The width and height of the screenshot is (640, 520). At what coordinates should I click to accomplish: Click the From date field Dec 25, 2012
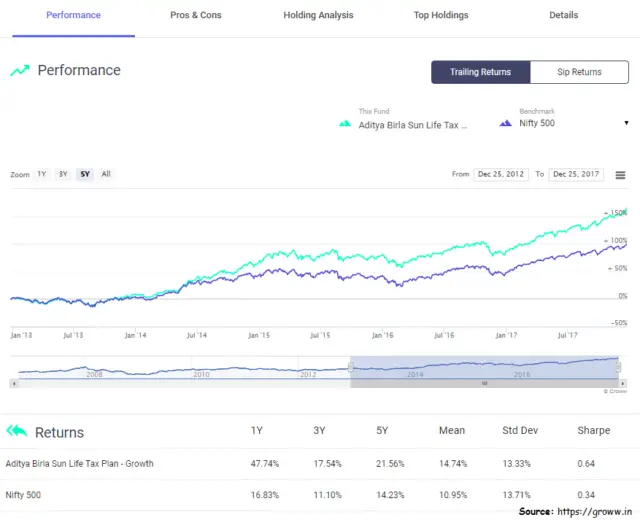[x=501, y=174]
